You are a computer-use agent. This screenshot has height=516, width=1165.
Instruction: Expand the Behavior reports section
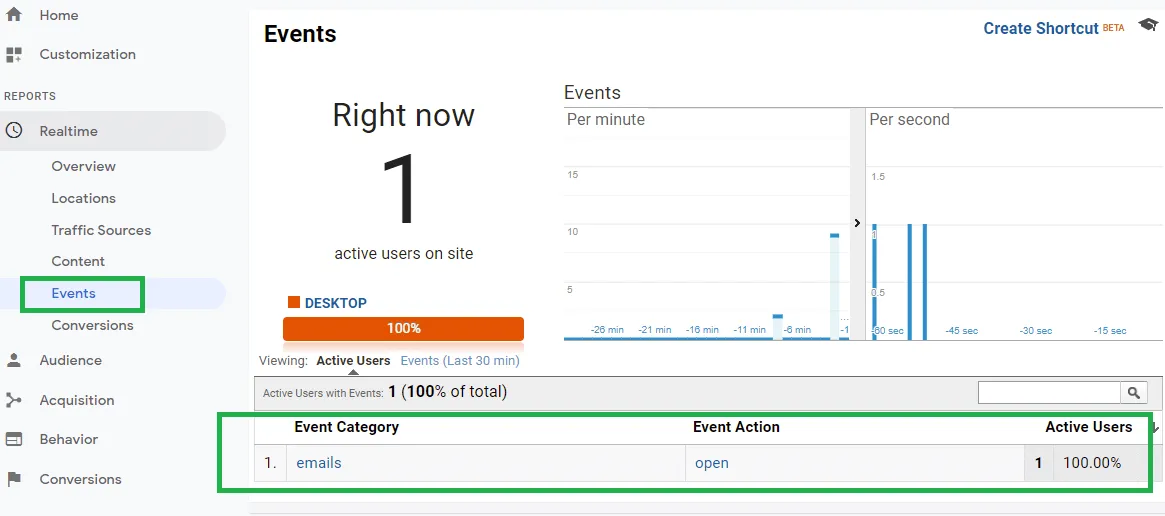point(68,439)
